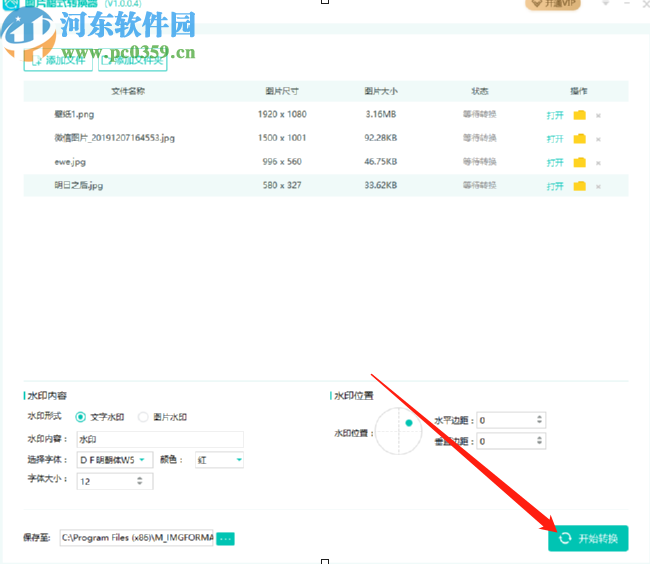Select file row ewe.jpg
The height and width of the screenshot is (564, 650).
(x=326, y=162)
